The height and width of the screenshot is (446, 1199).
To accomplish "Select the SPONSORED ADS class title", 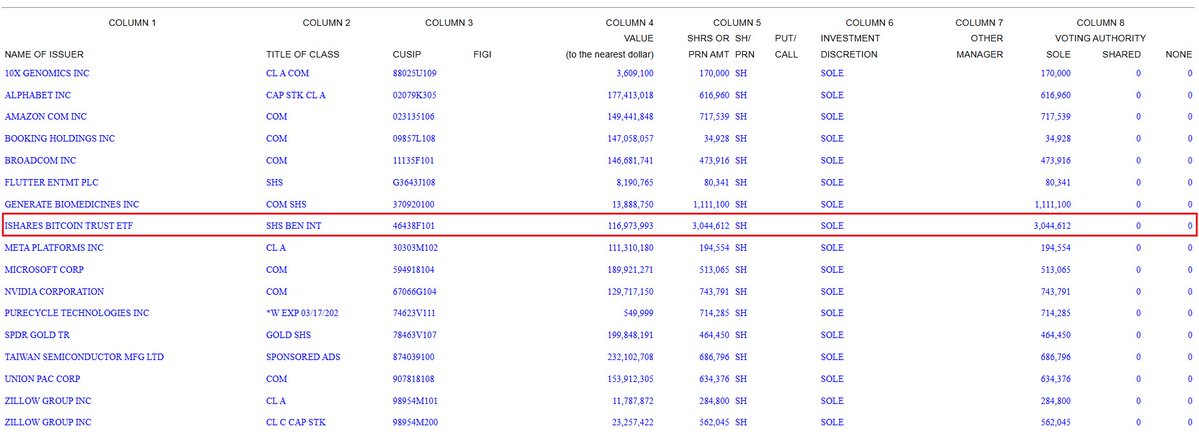I will pyautogui.click(x=304, y=357).
